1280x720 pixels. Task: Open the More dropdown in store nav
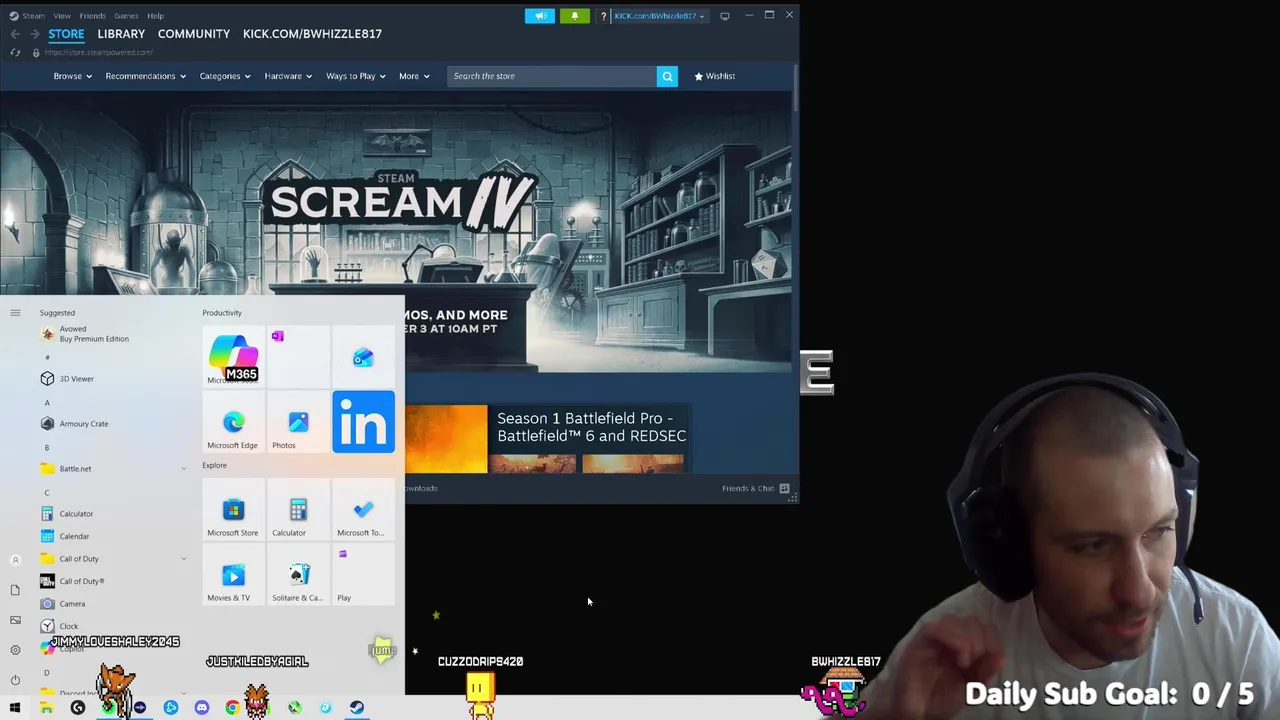click(414, 76)
